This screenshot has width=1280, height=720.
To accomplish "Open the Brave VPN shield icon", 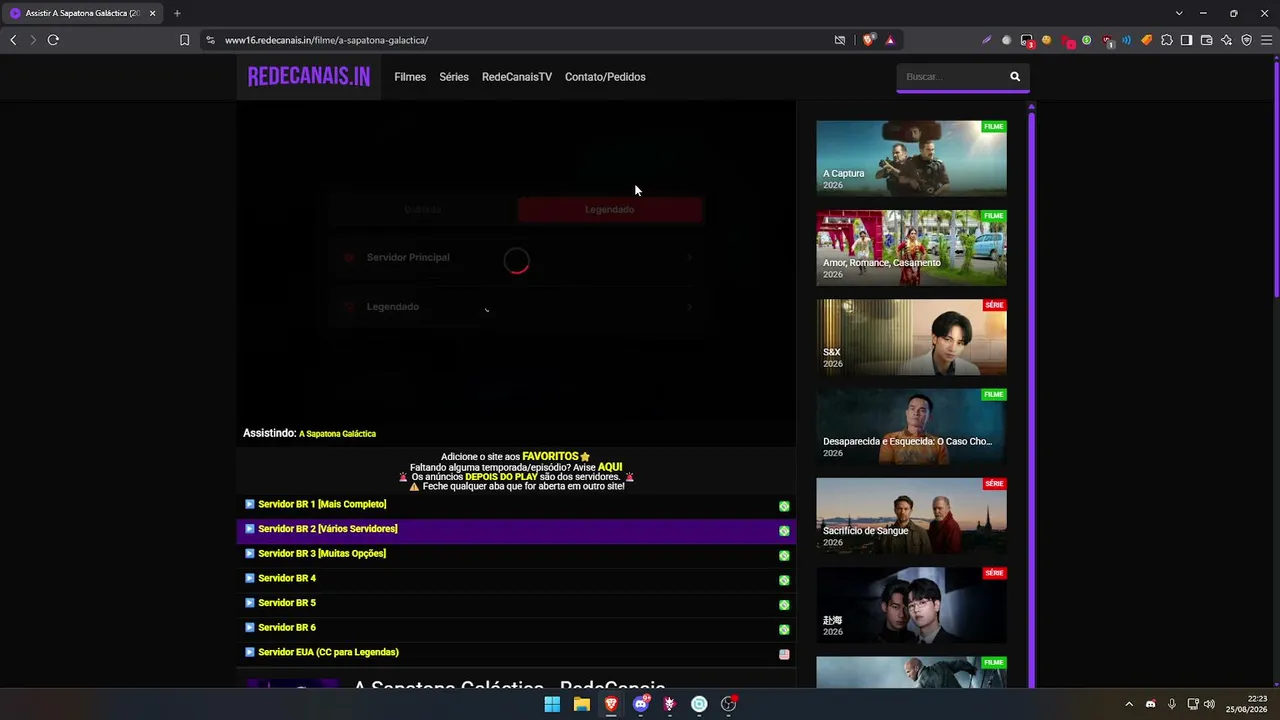I will tap(1246, 40).
